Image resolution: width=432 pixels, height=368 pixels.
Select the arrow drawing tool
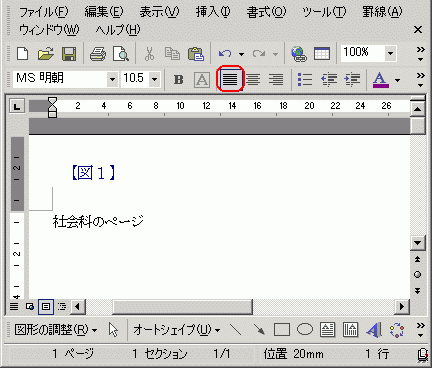pyautogui.click(x=259, y=330)
